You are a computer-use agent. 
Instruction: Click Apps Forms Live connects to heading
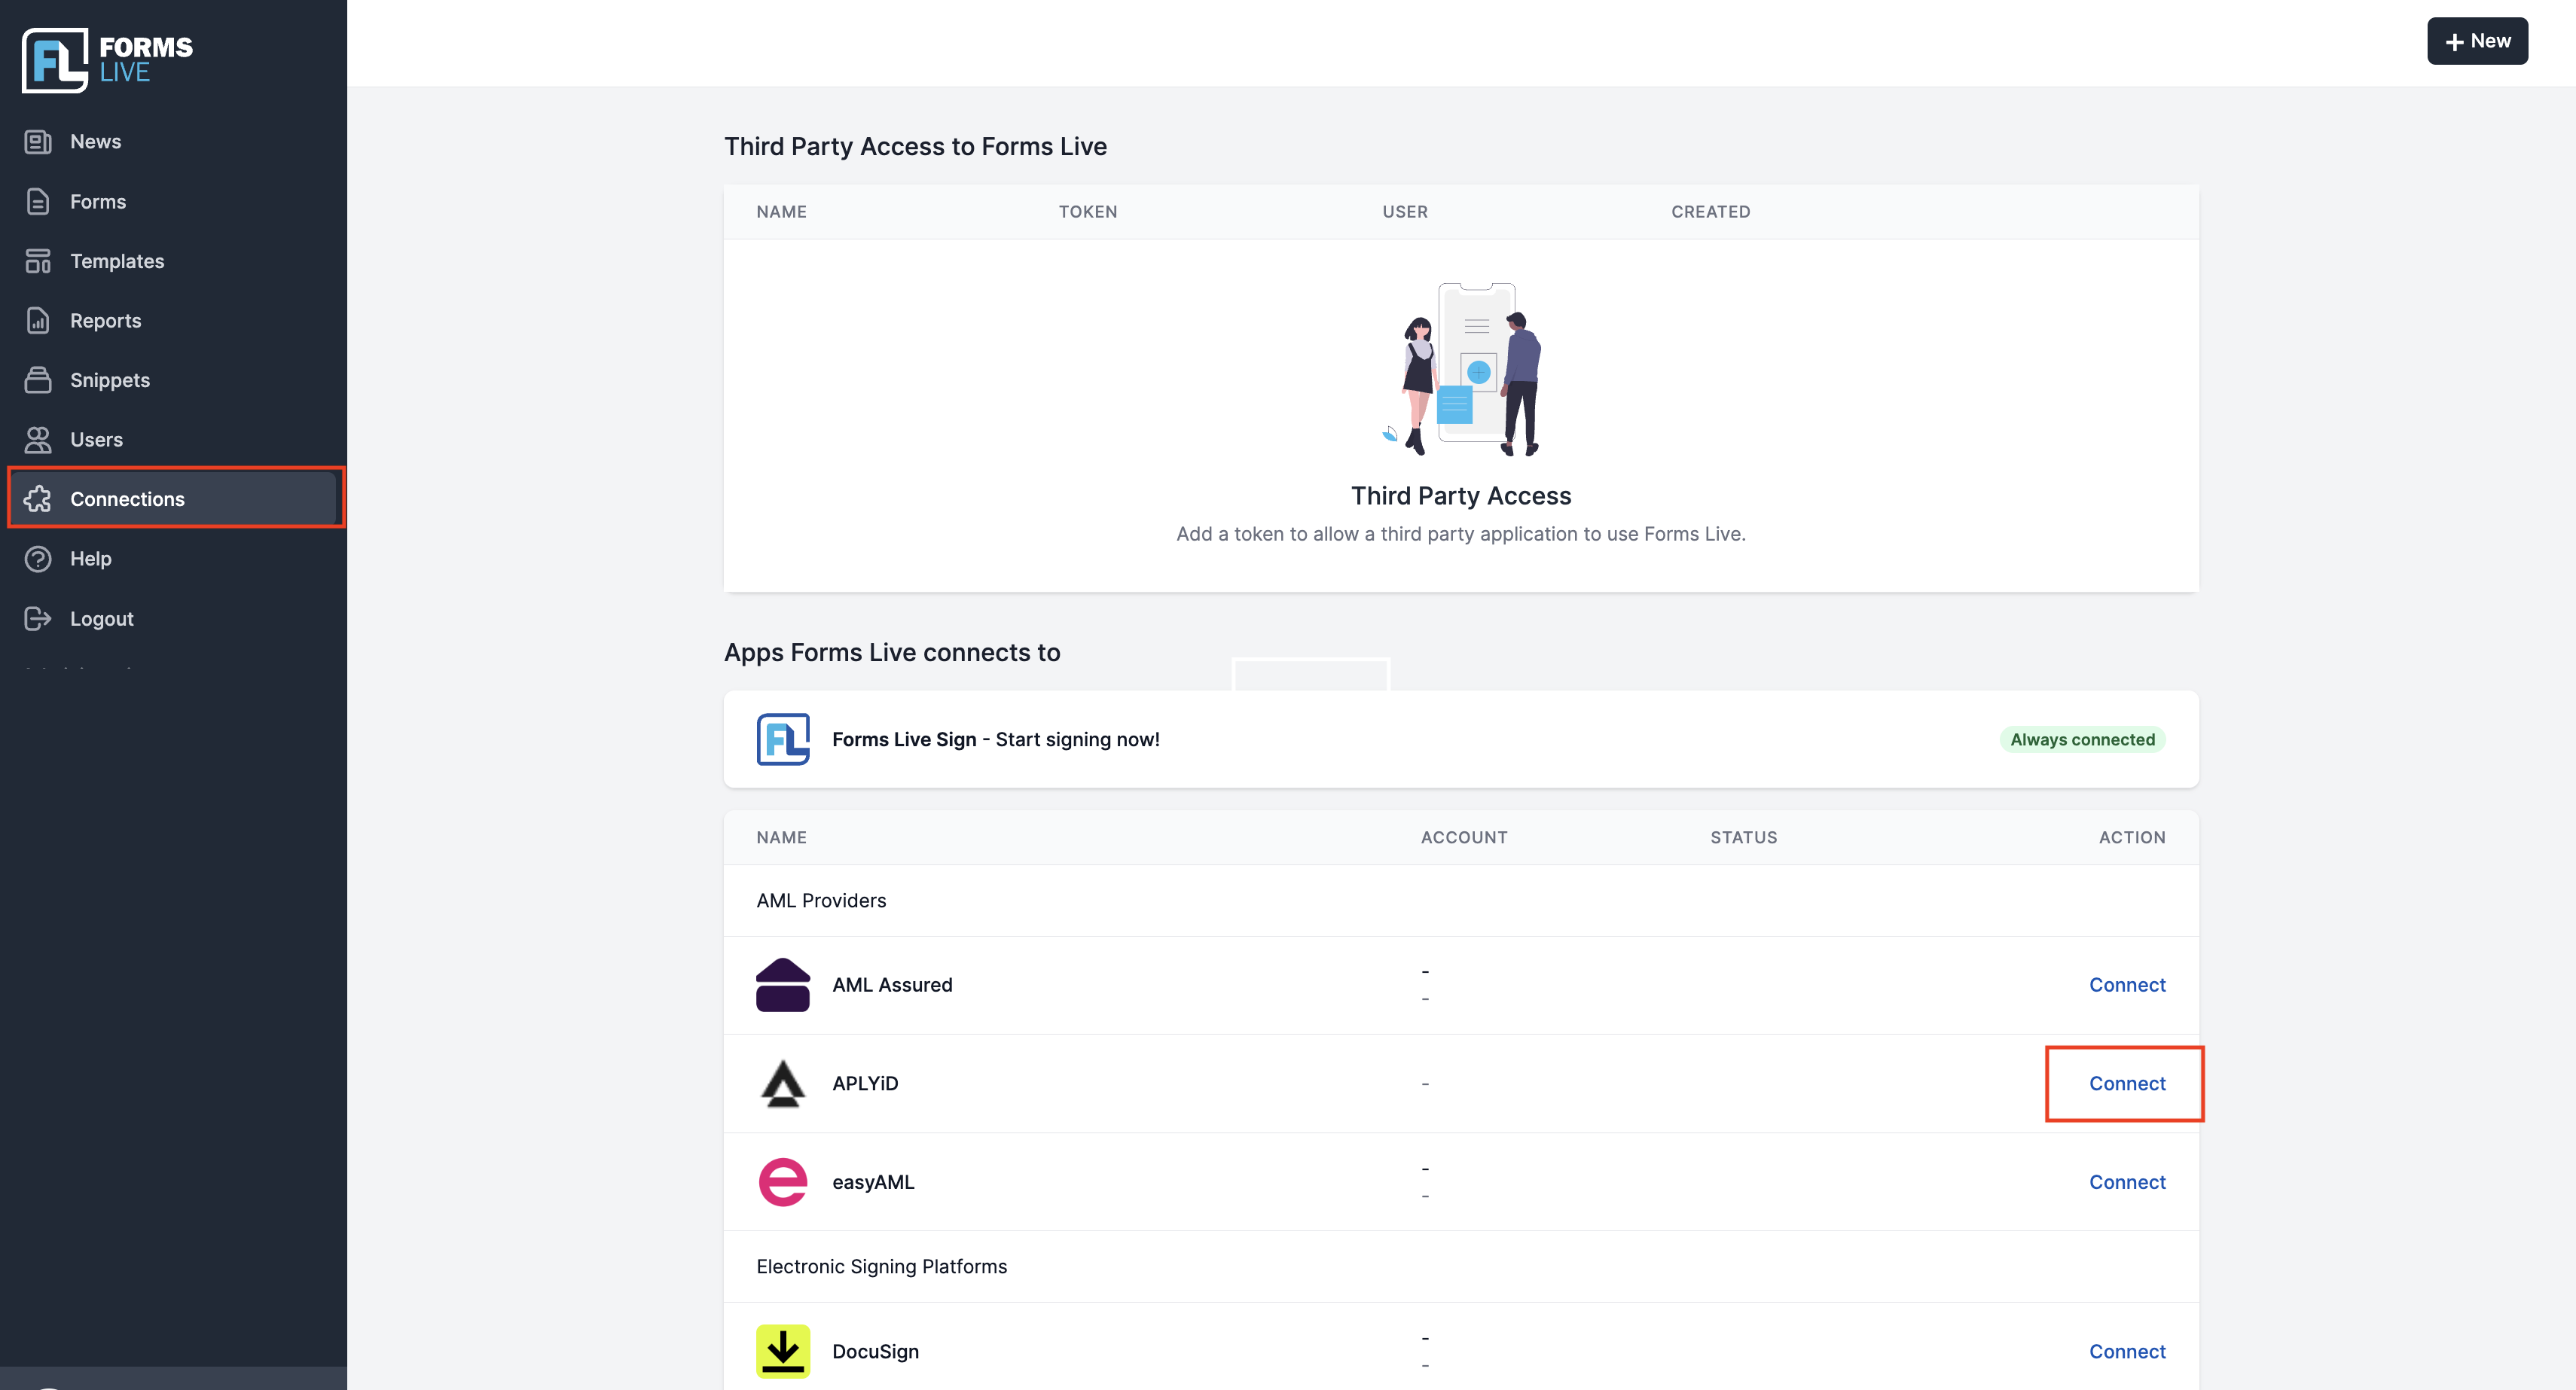click(x=892, y=653)
